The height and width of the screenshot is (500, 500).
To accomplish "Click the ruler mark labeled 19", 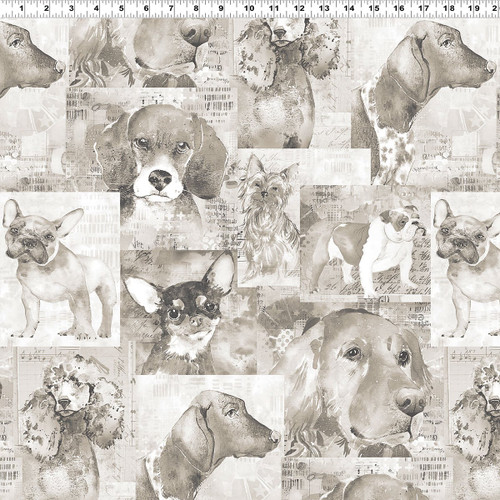I will [474, 8].
